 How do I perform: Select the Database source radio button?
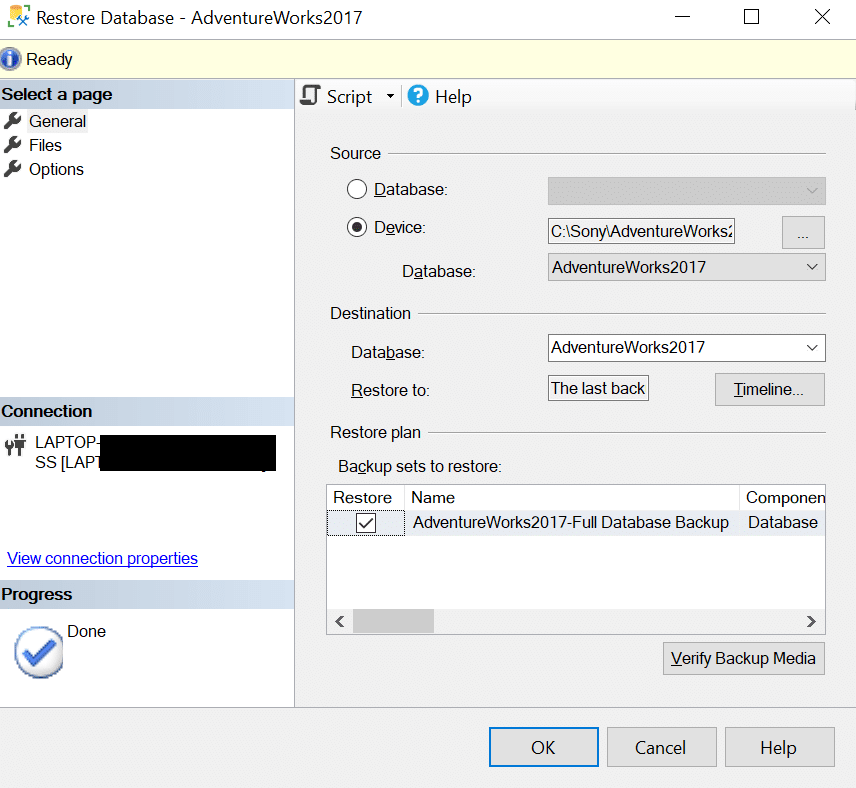click(356, 189)
